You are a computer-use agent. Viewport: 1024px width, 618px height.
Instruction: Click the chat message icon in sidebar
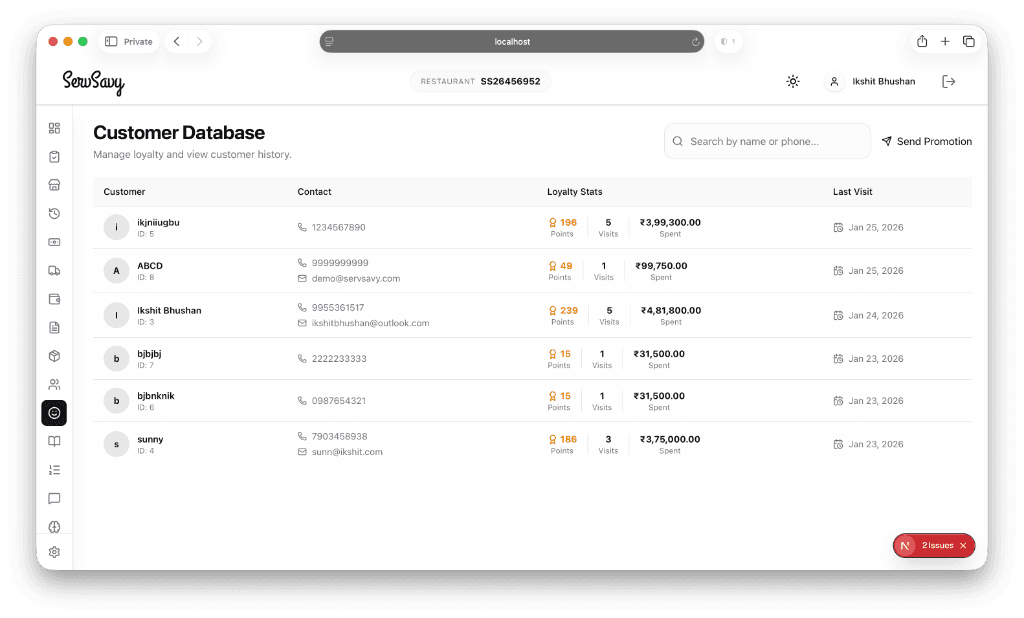[54, 498]
